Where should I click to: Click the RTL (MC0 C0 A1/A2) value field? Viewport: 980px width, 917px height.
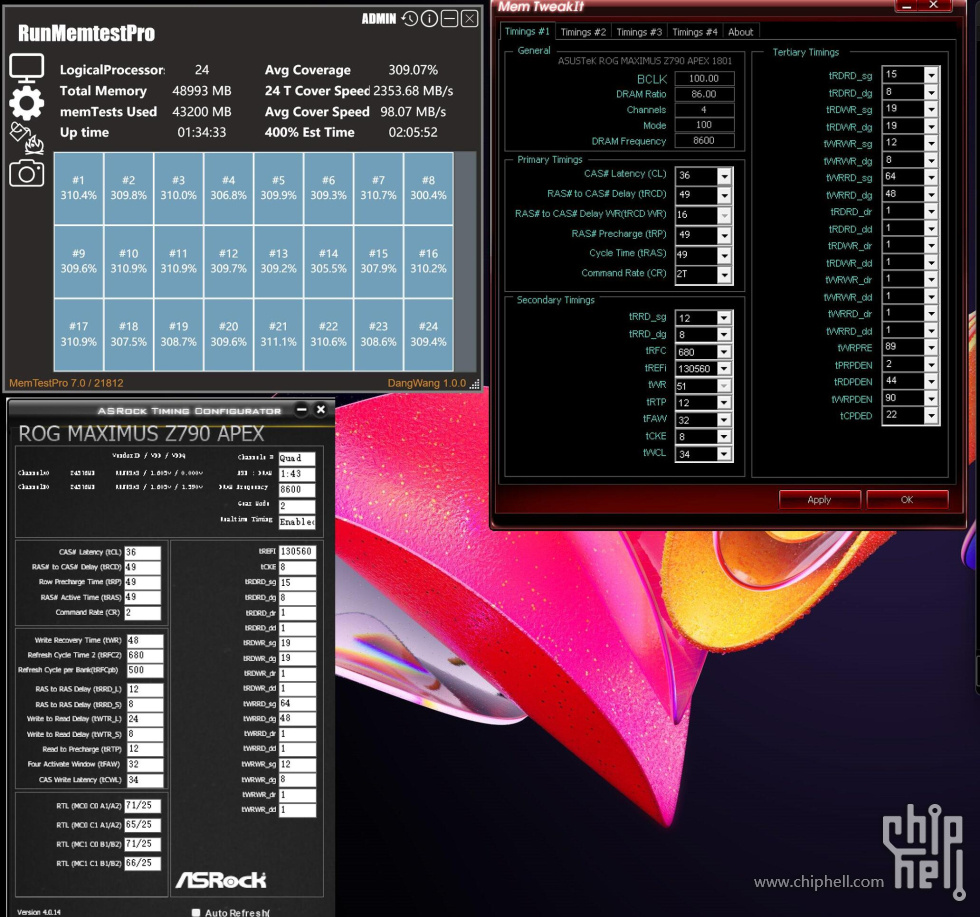142,806
